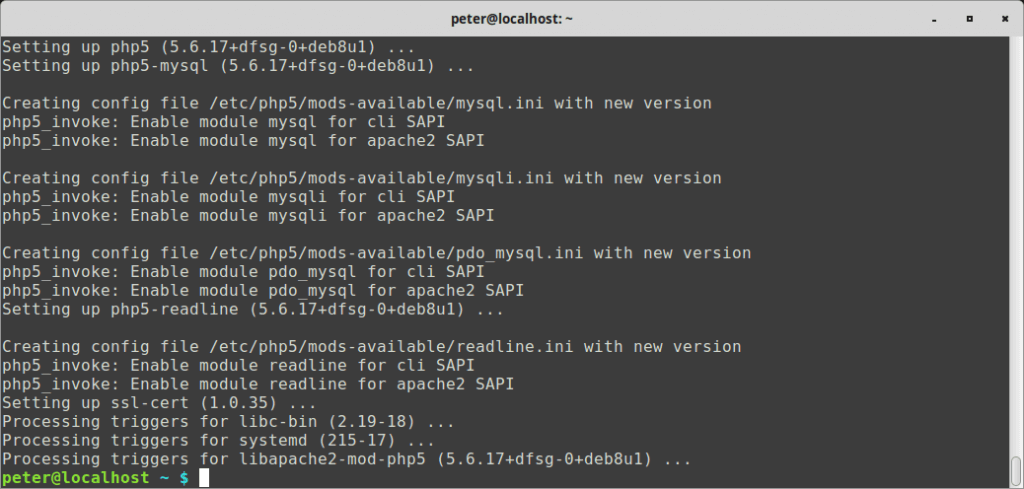
Task: Click the libapache2-mod-php5 package name
Action: [332, 460]
